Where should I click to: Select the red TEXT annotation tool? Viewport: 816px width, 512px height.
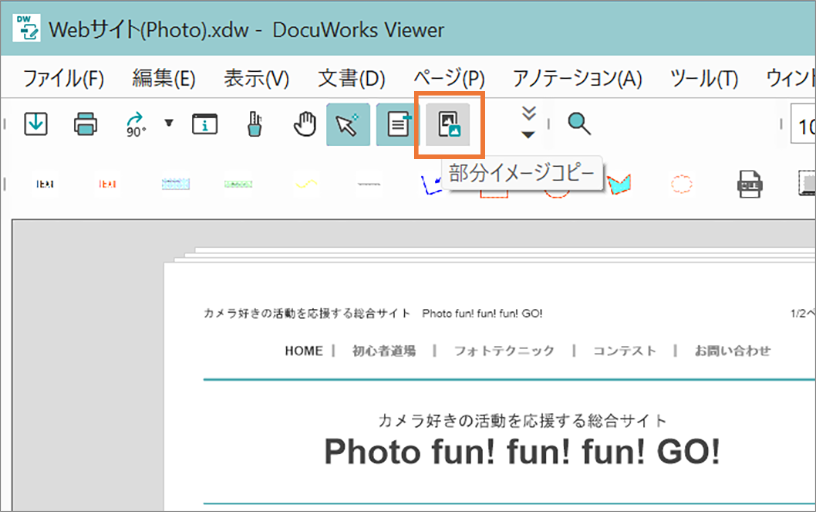(x=107, y=184)
